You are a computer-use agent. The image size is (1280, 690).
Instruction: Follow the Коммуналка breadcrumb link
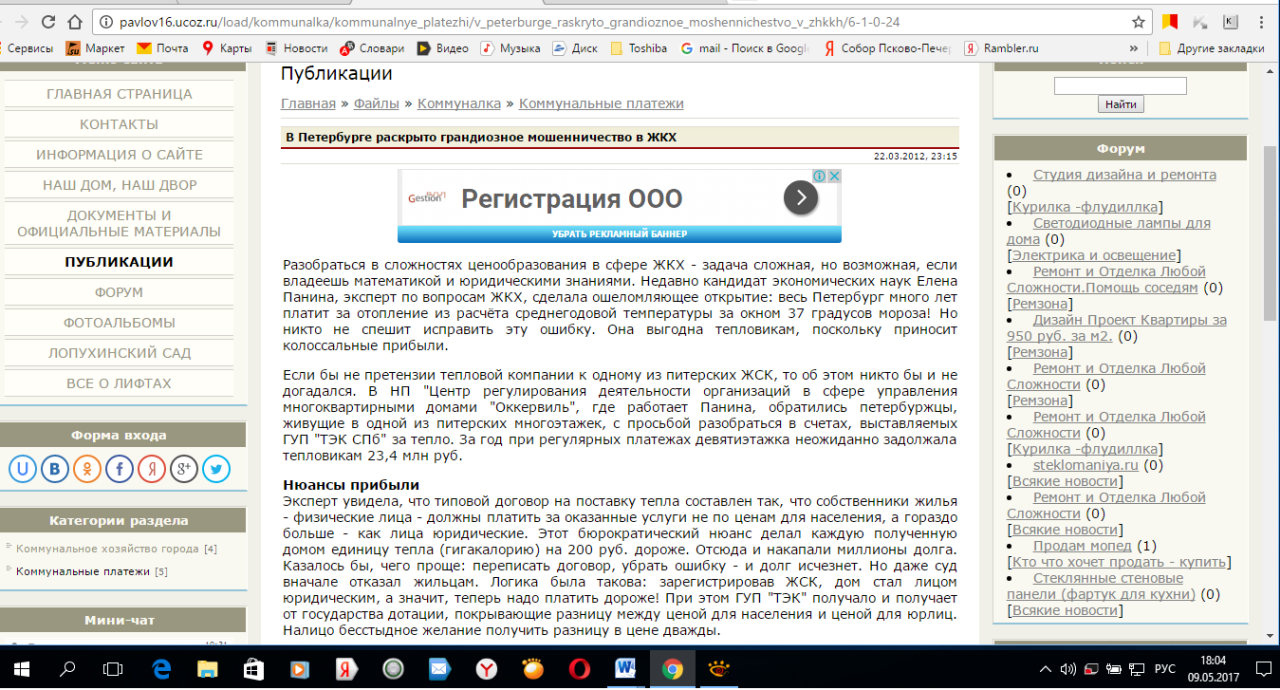459,103
